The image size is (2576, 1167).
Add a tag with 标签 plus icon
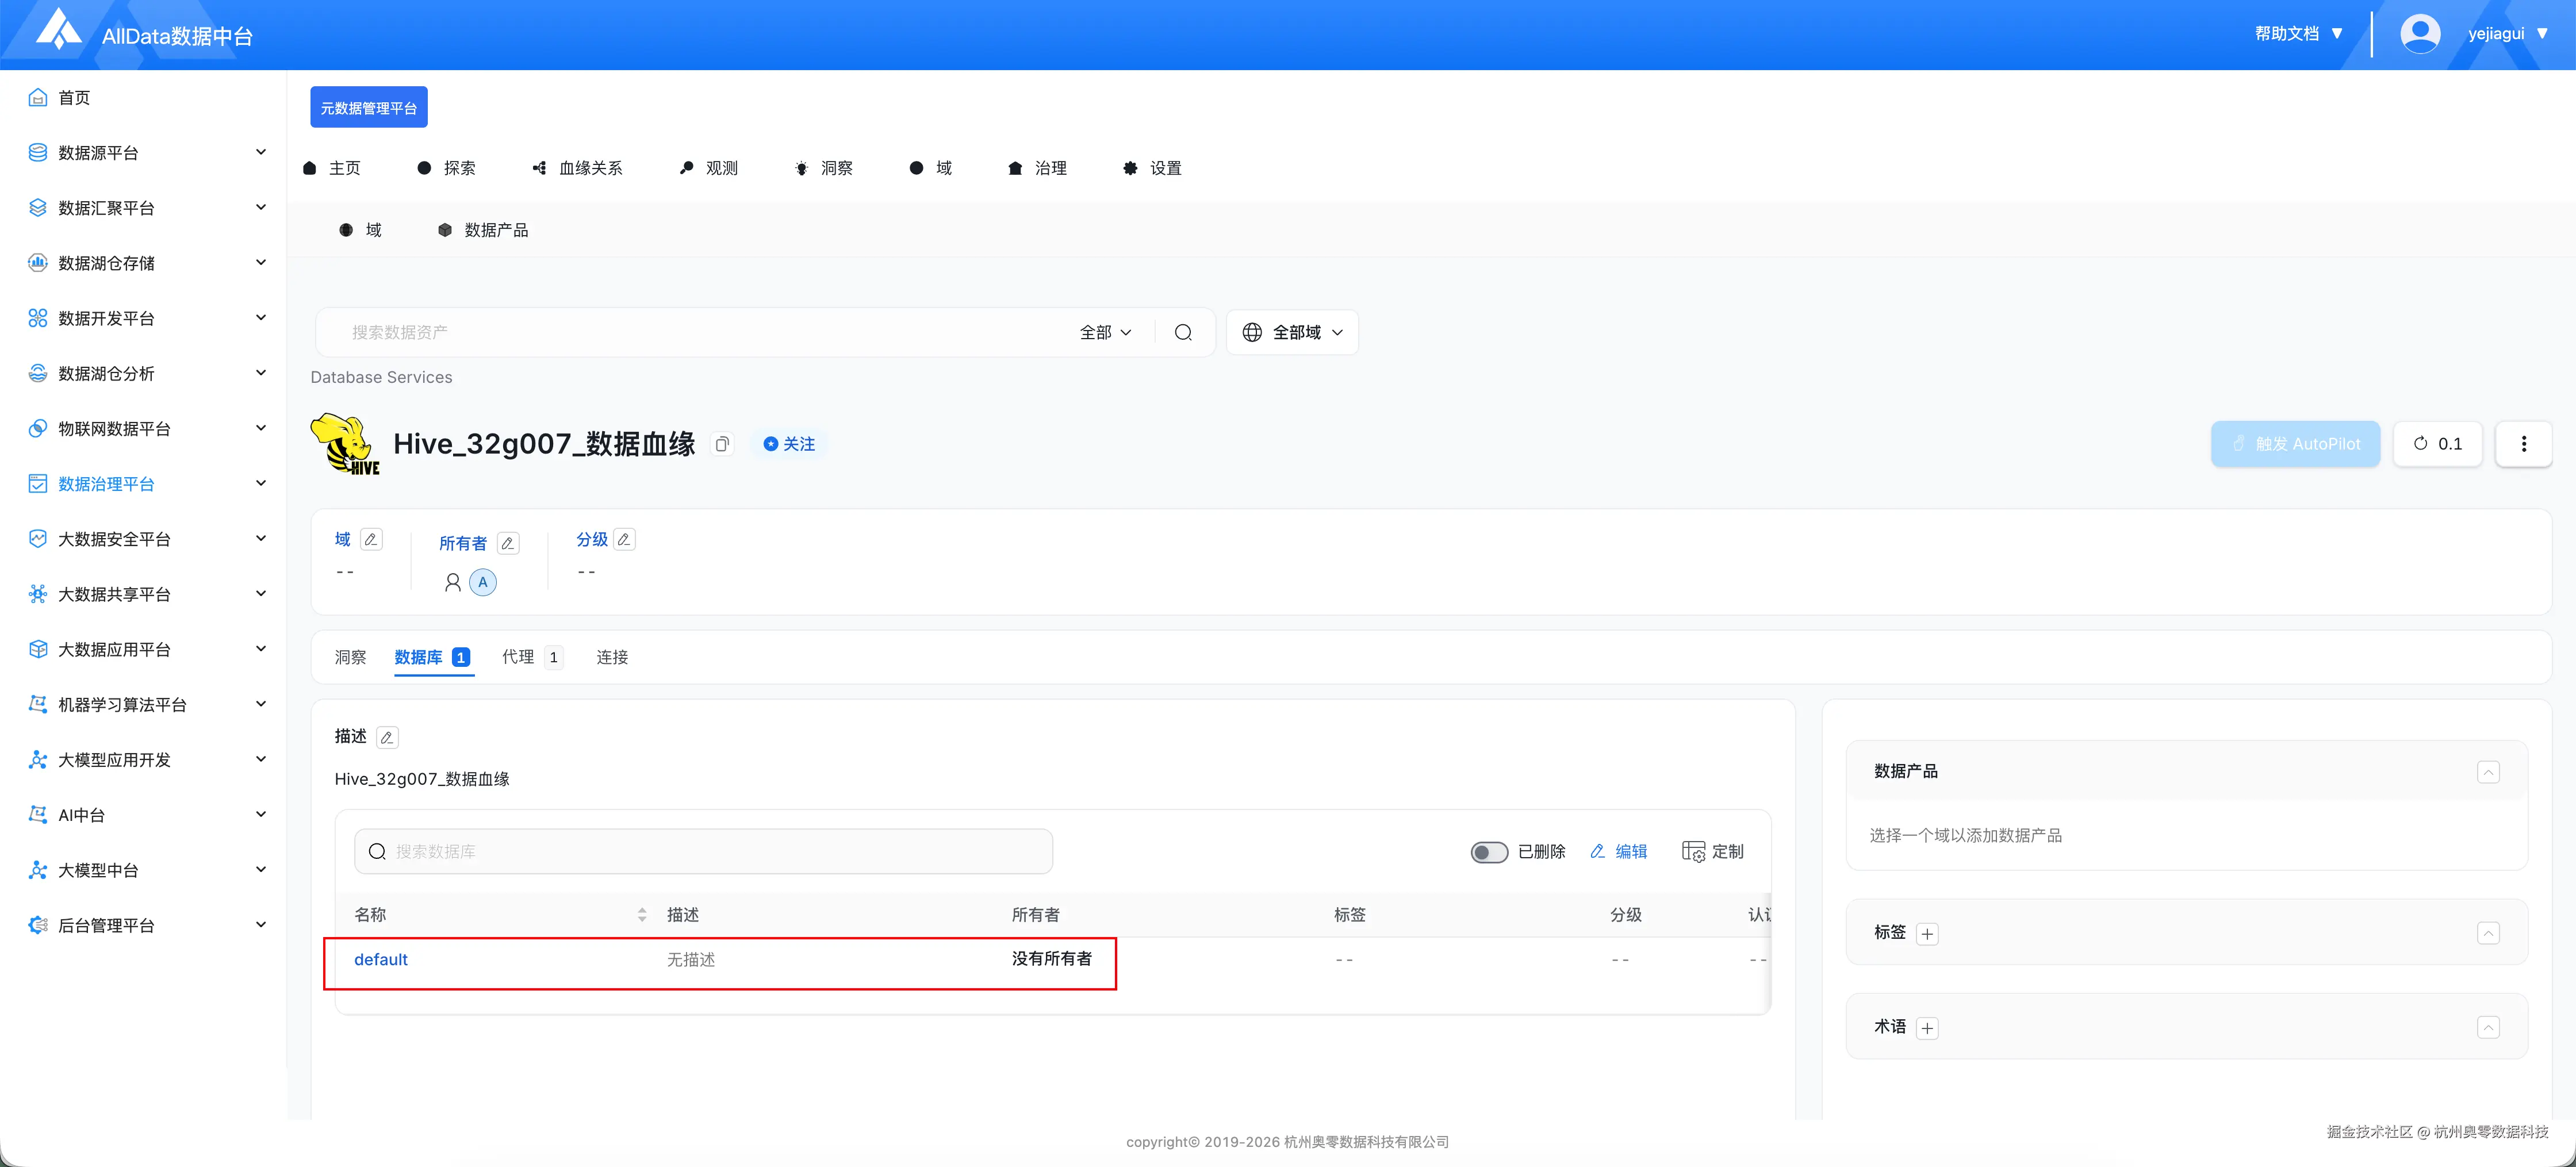(x=1927, y=934)
